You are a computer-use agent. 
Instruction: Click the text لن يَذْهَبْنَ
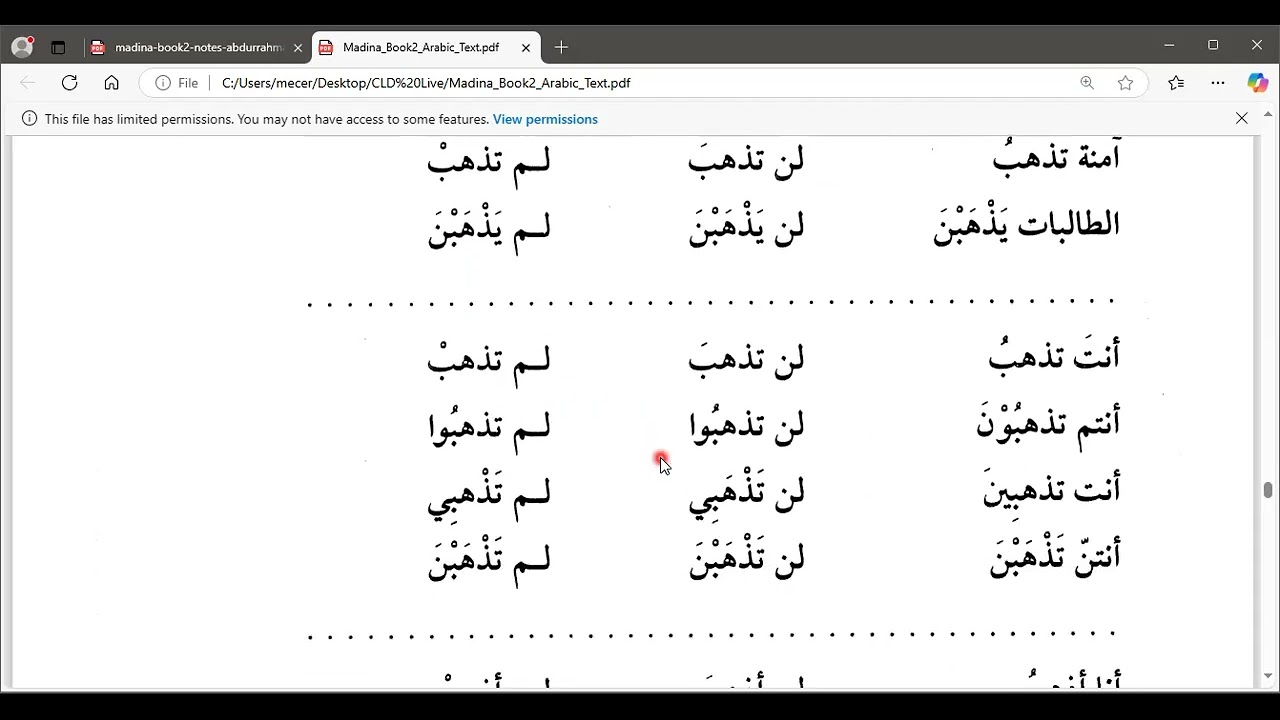tap(746, 228)
